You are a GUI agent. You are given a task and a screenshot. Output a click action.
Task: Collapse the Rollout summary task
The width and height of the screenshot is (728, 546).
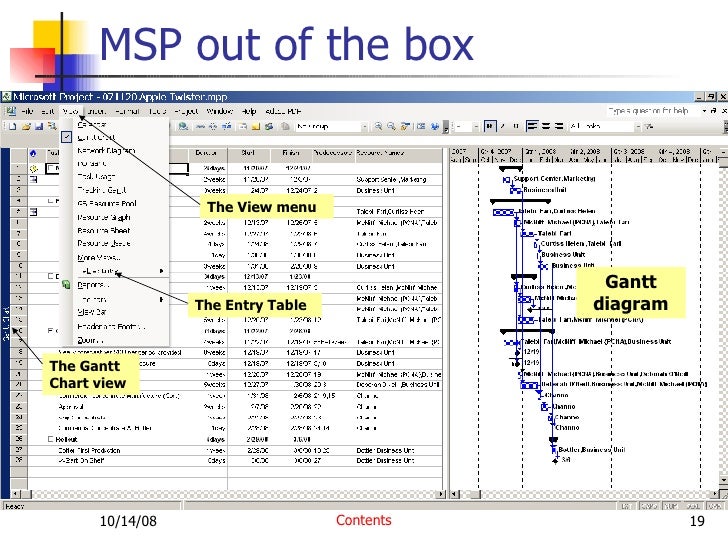click(x=51, y=439)
